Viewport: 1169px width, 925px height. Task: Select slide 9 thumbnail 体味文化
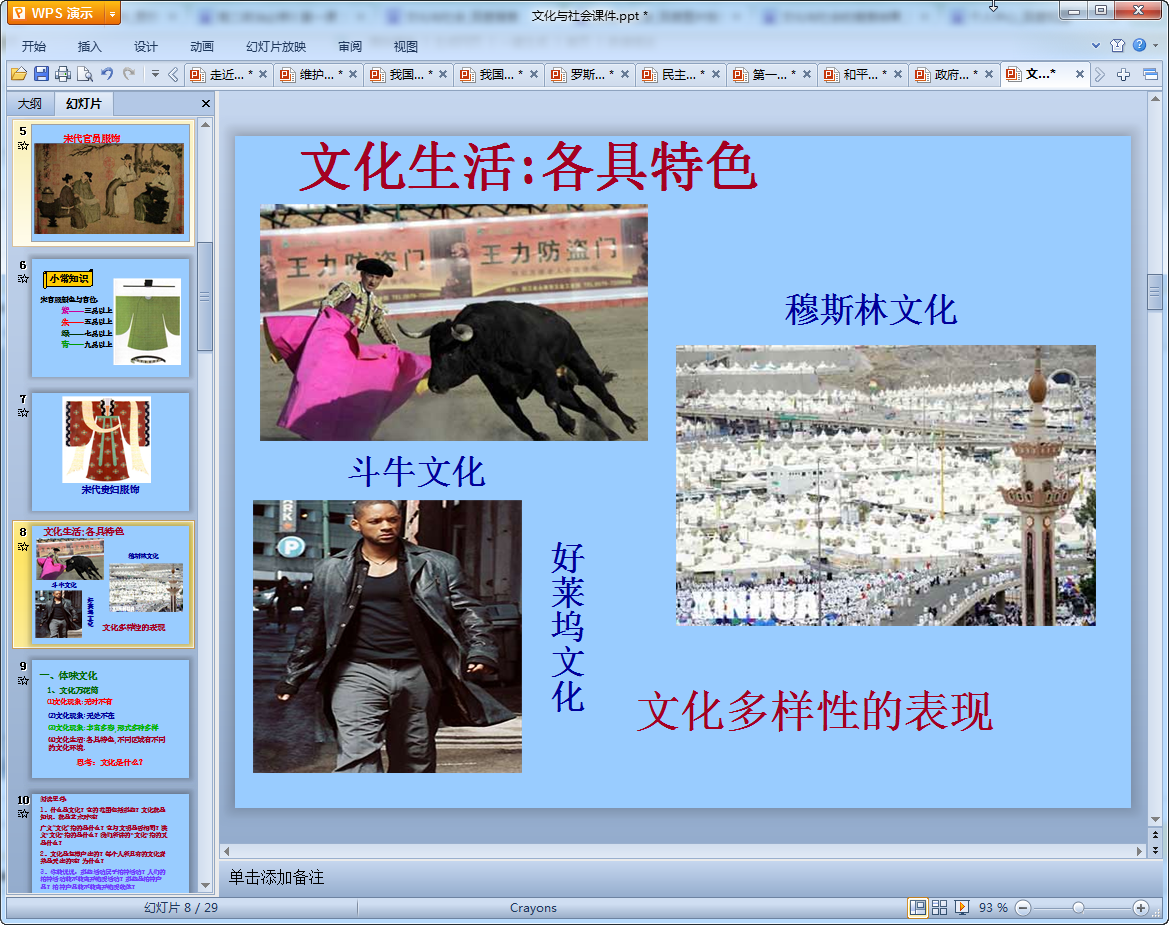pos(110,719)
